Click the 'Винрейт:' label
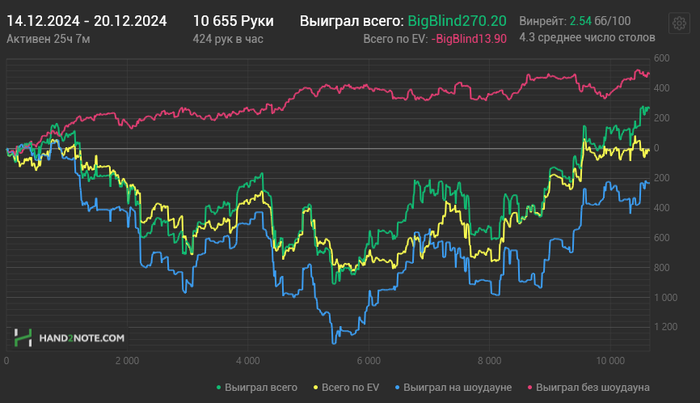700x403 pixels. (543, 21)
